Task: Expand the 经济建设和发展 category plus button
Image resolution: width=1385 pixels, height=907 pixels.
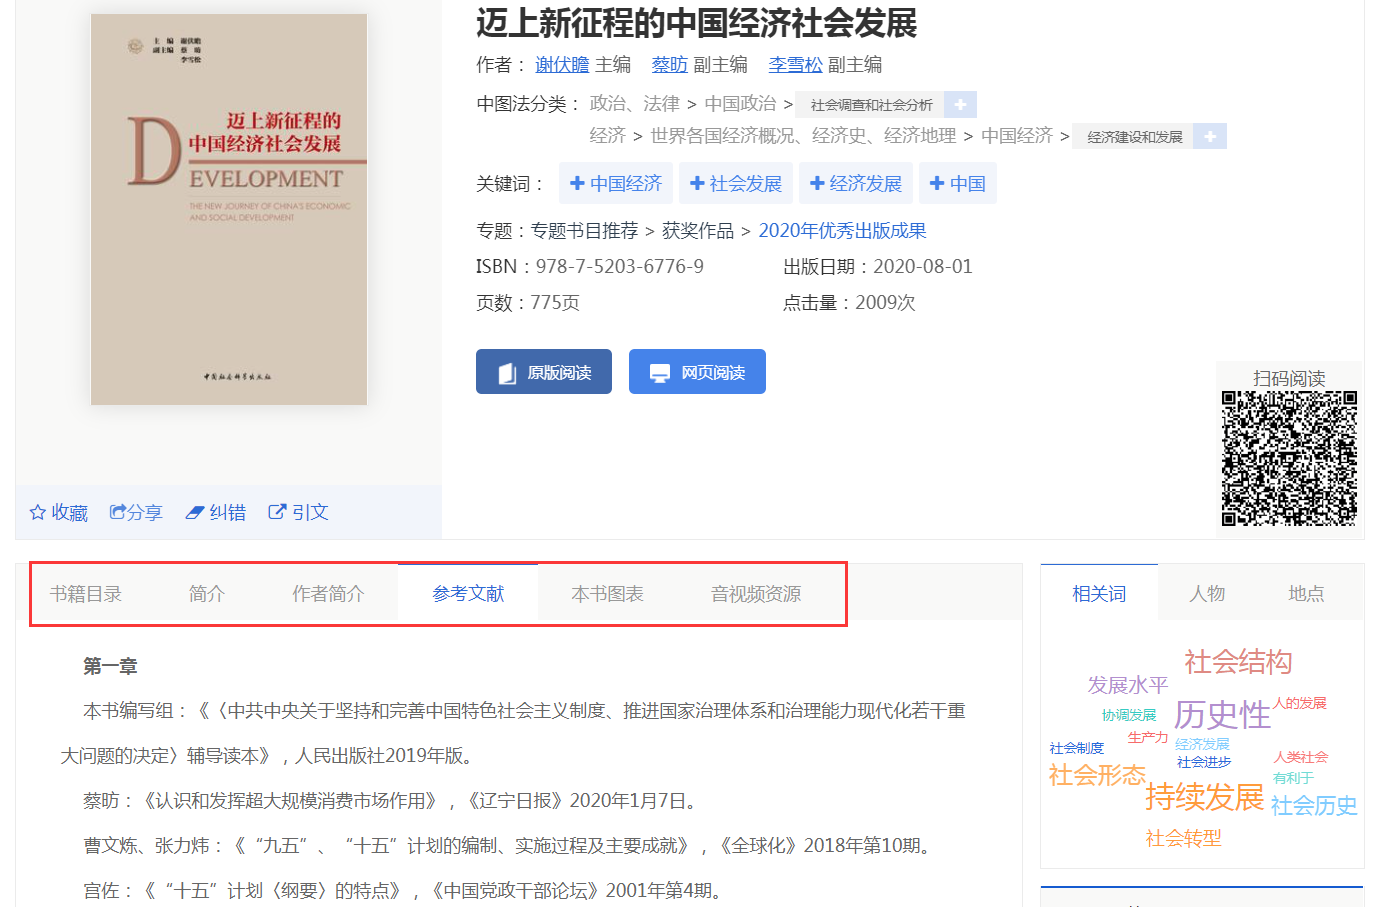Action: click(x=1210, y=137)
